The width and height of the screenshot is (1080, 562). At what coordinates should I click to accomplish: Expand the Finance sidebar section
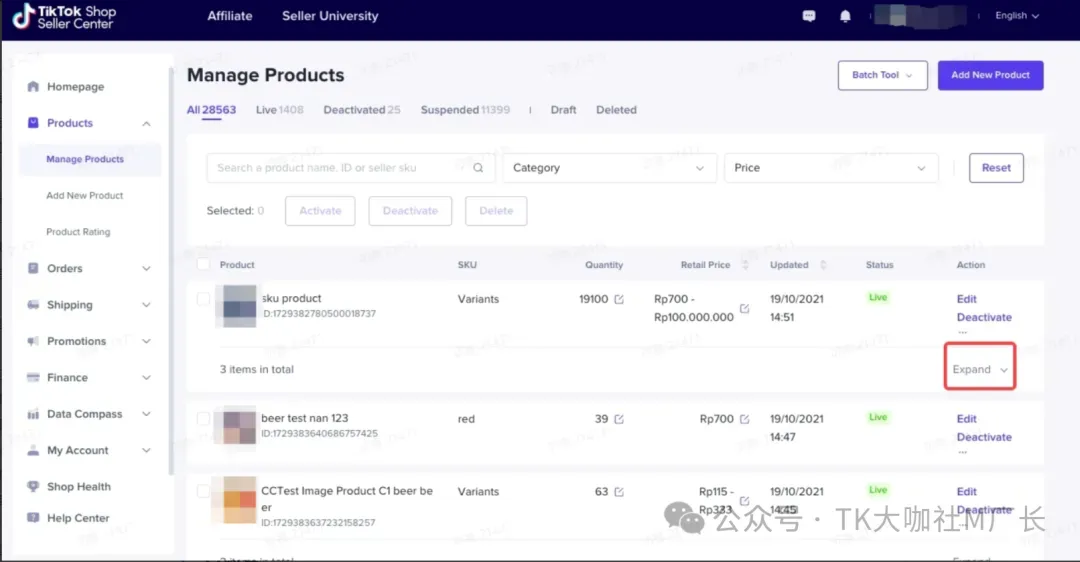click(x=146, y=377)
